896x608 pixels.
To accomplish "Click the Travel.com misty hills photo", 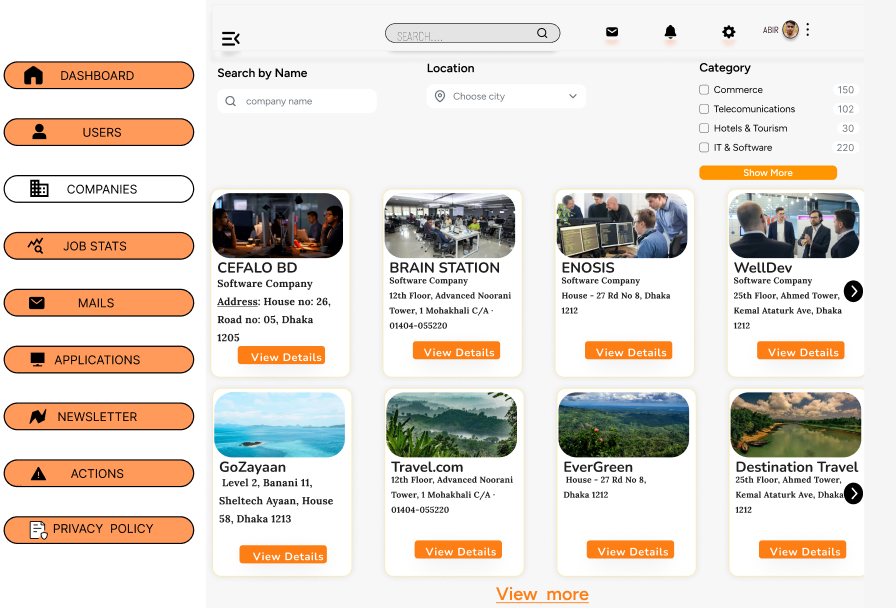I will [451, 425].
